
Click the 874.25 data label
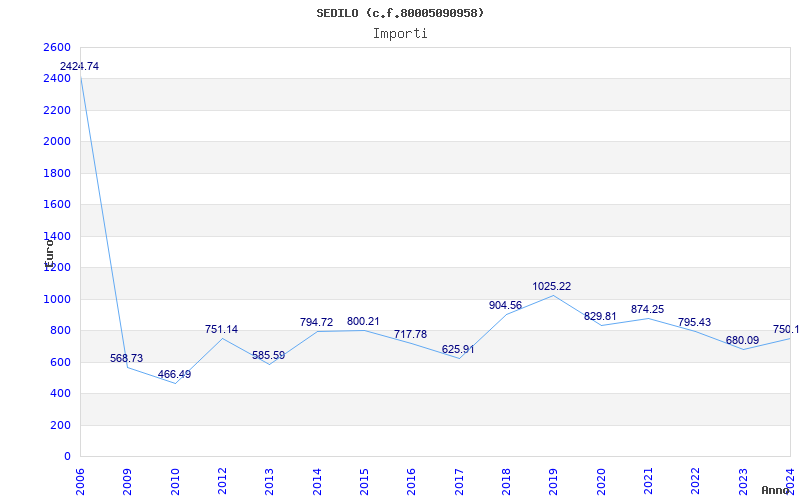pos(647,309)
